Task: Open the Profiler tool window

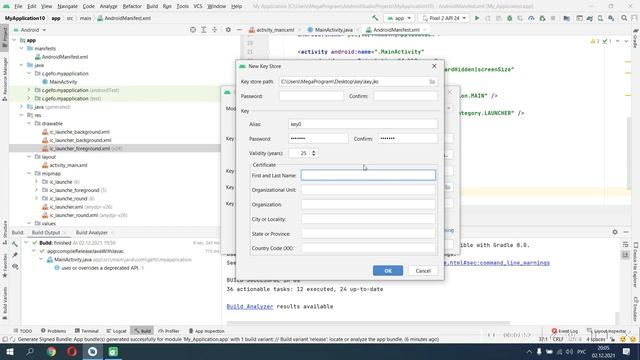Action: 169,331
